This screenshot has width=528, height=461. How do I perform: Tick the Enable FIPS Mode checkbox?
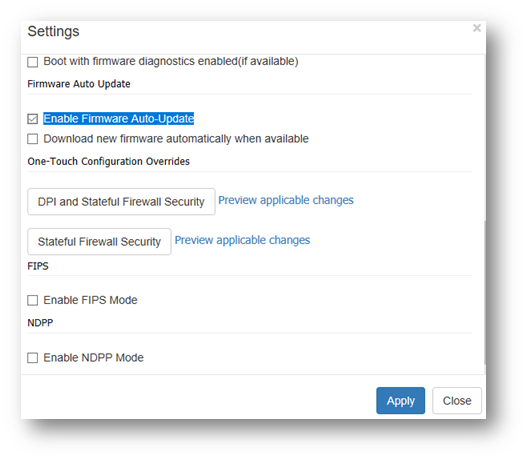pos(33,300)
